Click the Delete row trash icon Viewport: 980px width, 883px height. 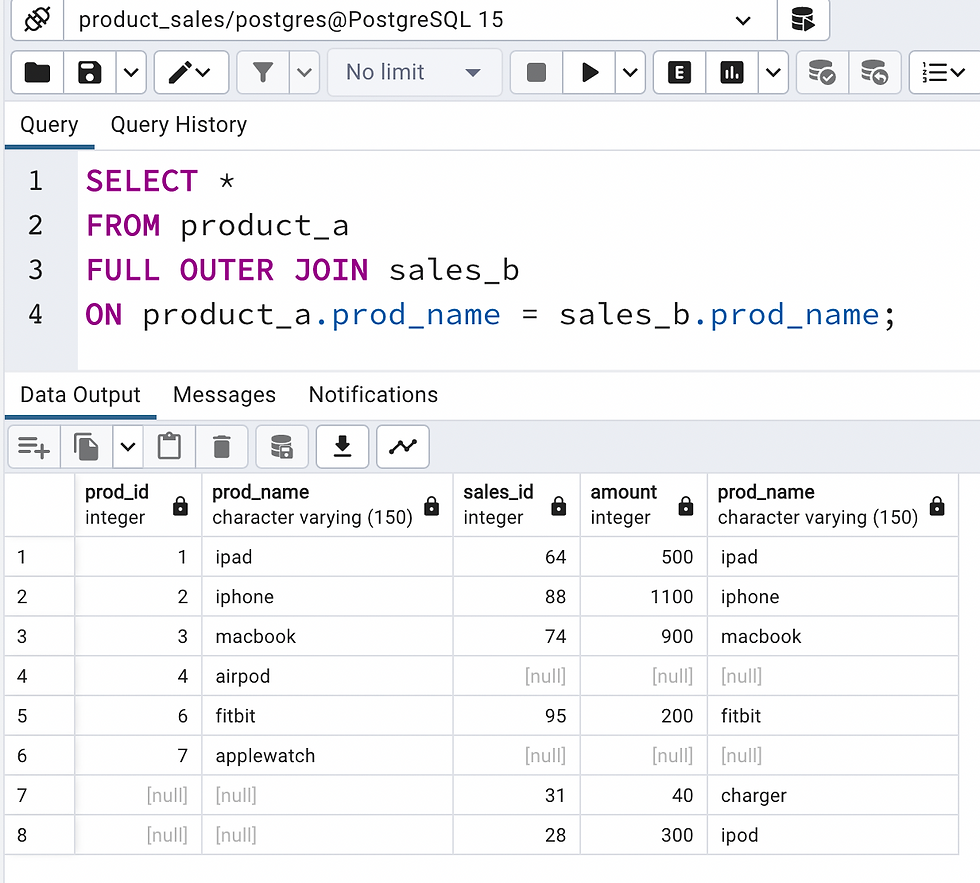pos(222,447)
